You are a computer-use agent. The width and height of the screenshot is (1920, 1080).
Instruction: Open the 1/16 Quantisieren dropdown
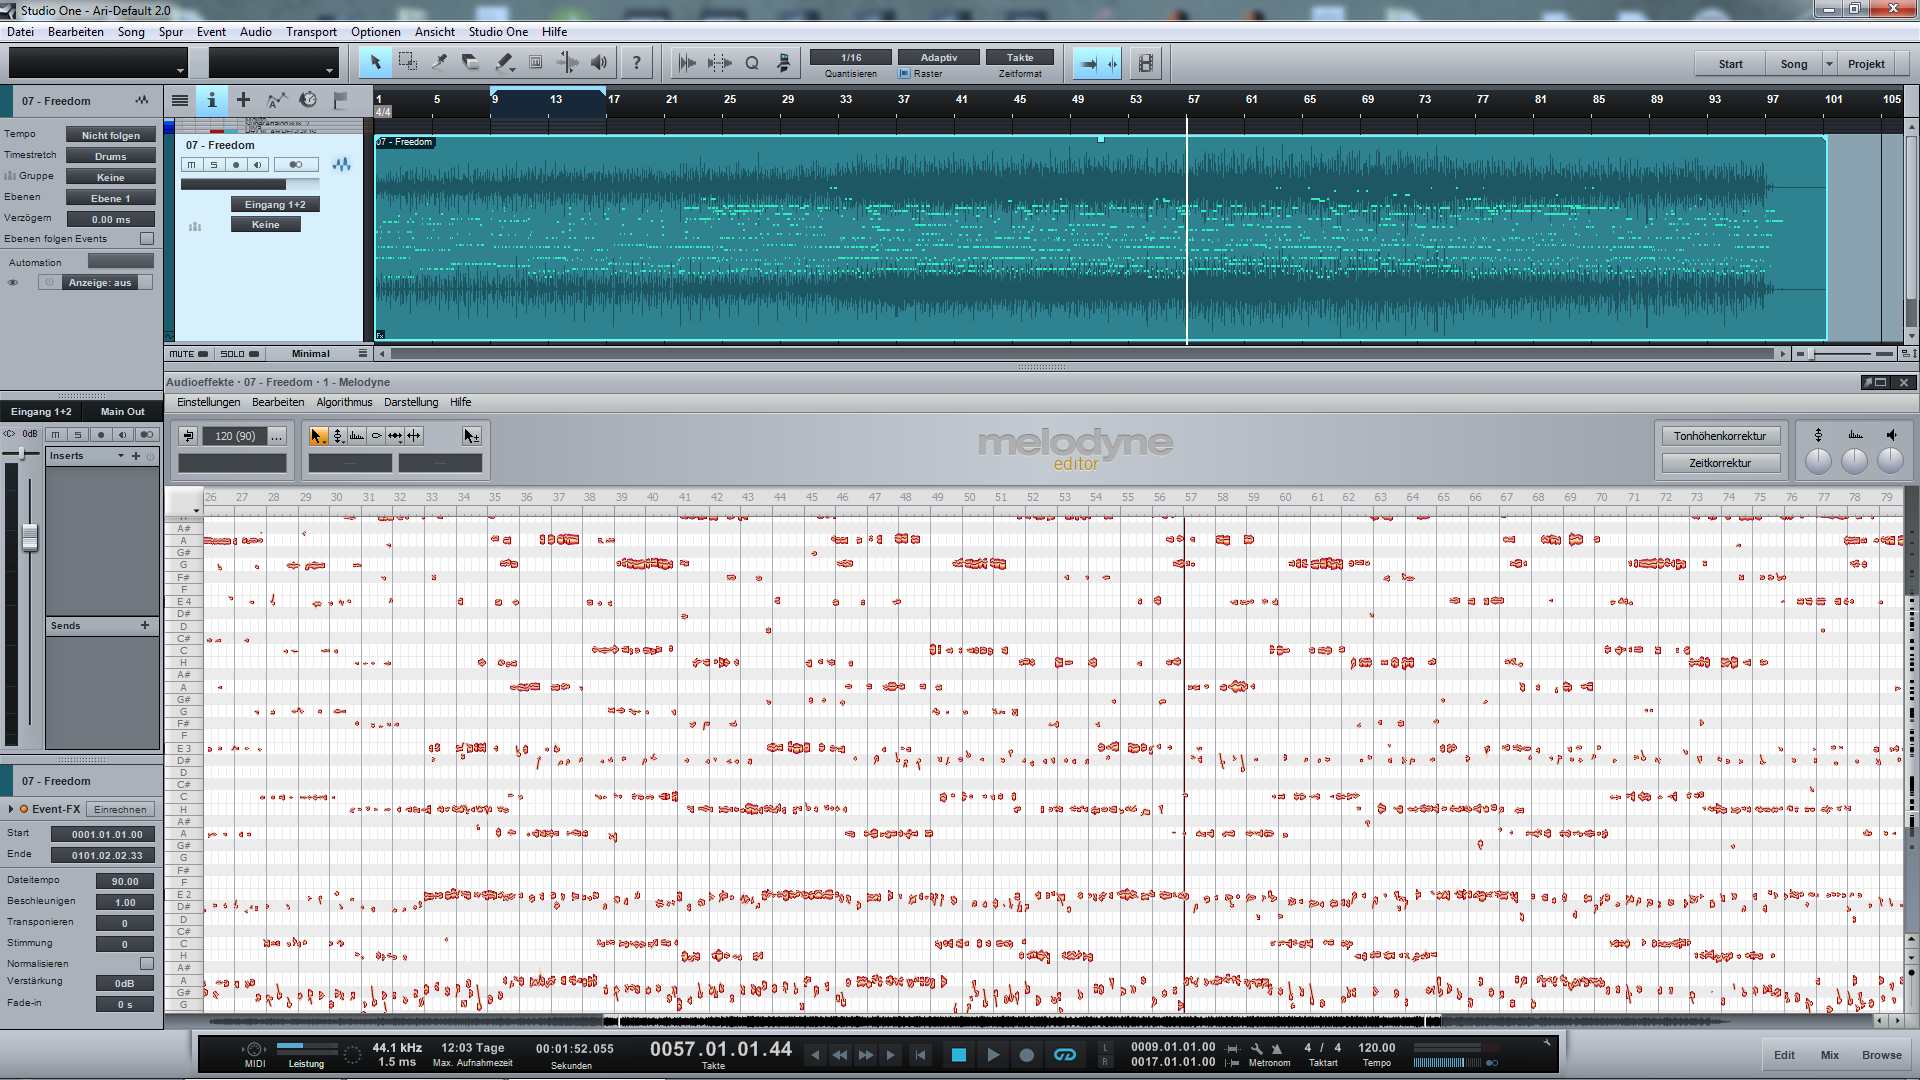(851, 58)
